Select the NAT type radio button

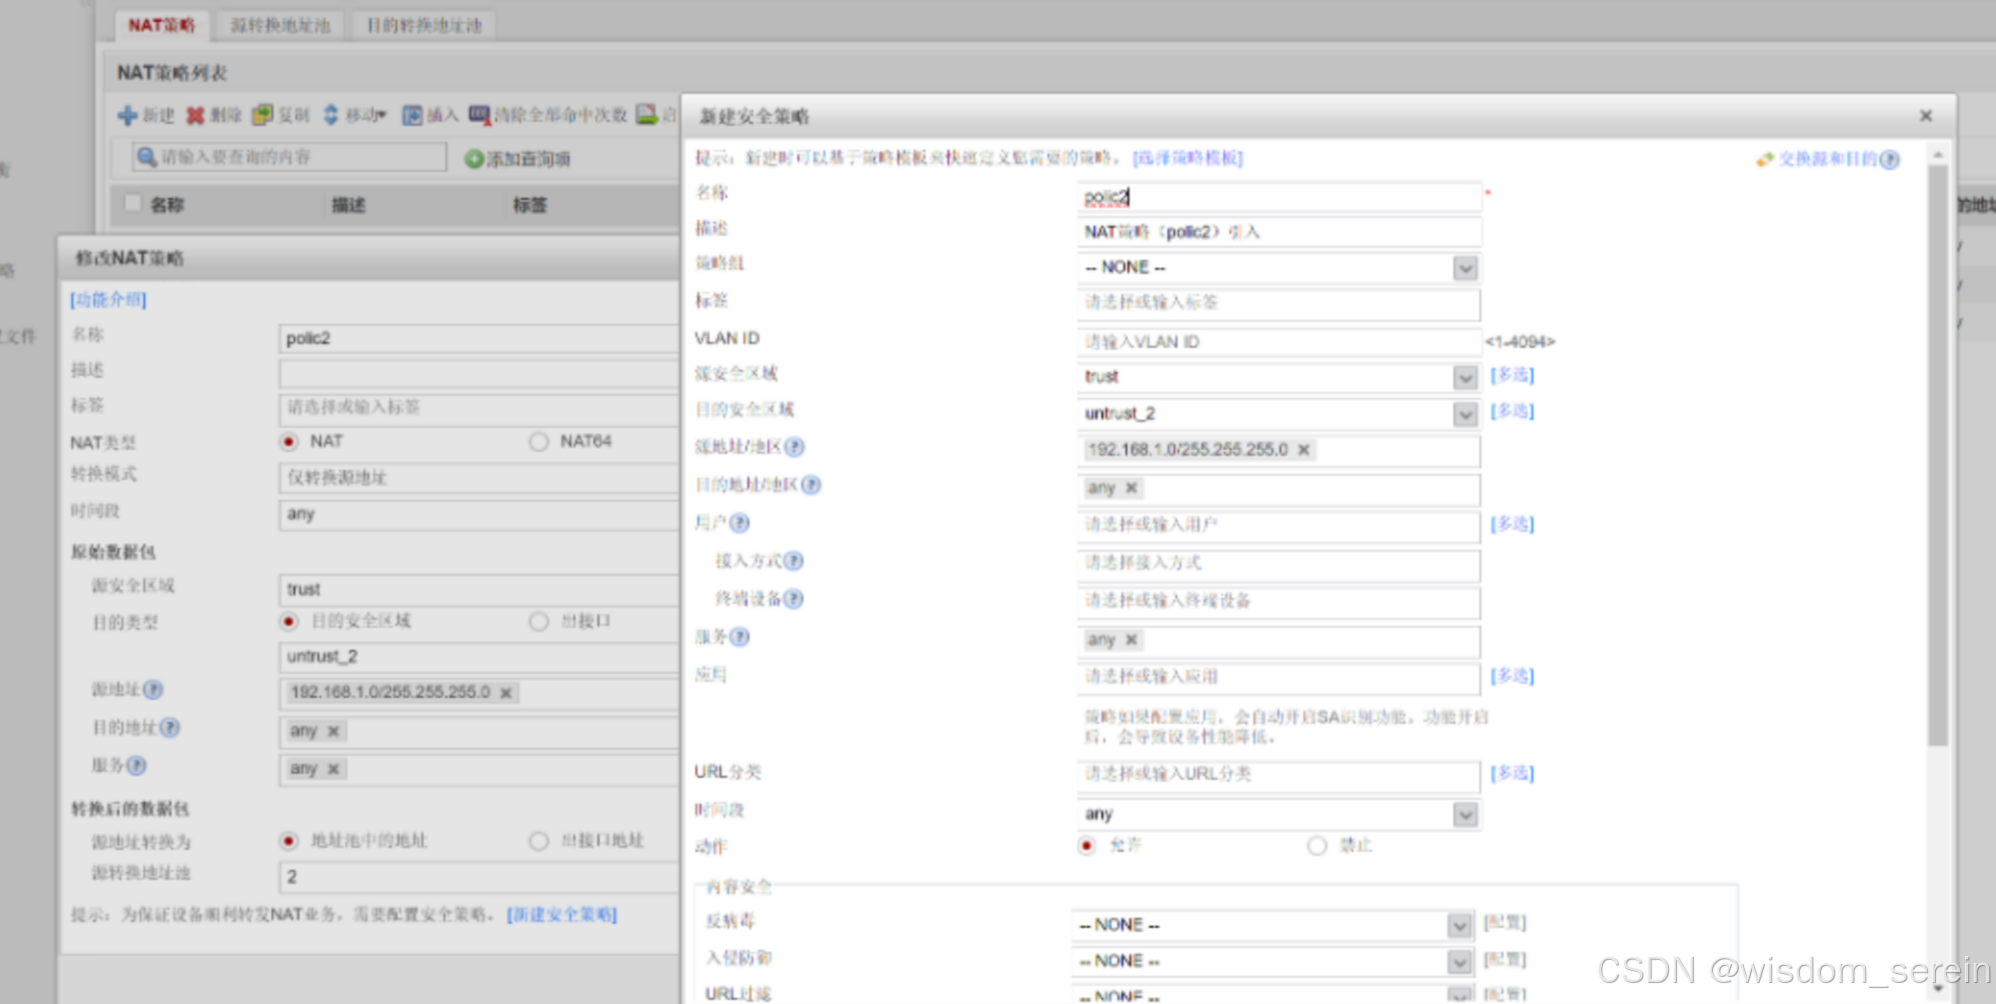click(289, 441)
